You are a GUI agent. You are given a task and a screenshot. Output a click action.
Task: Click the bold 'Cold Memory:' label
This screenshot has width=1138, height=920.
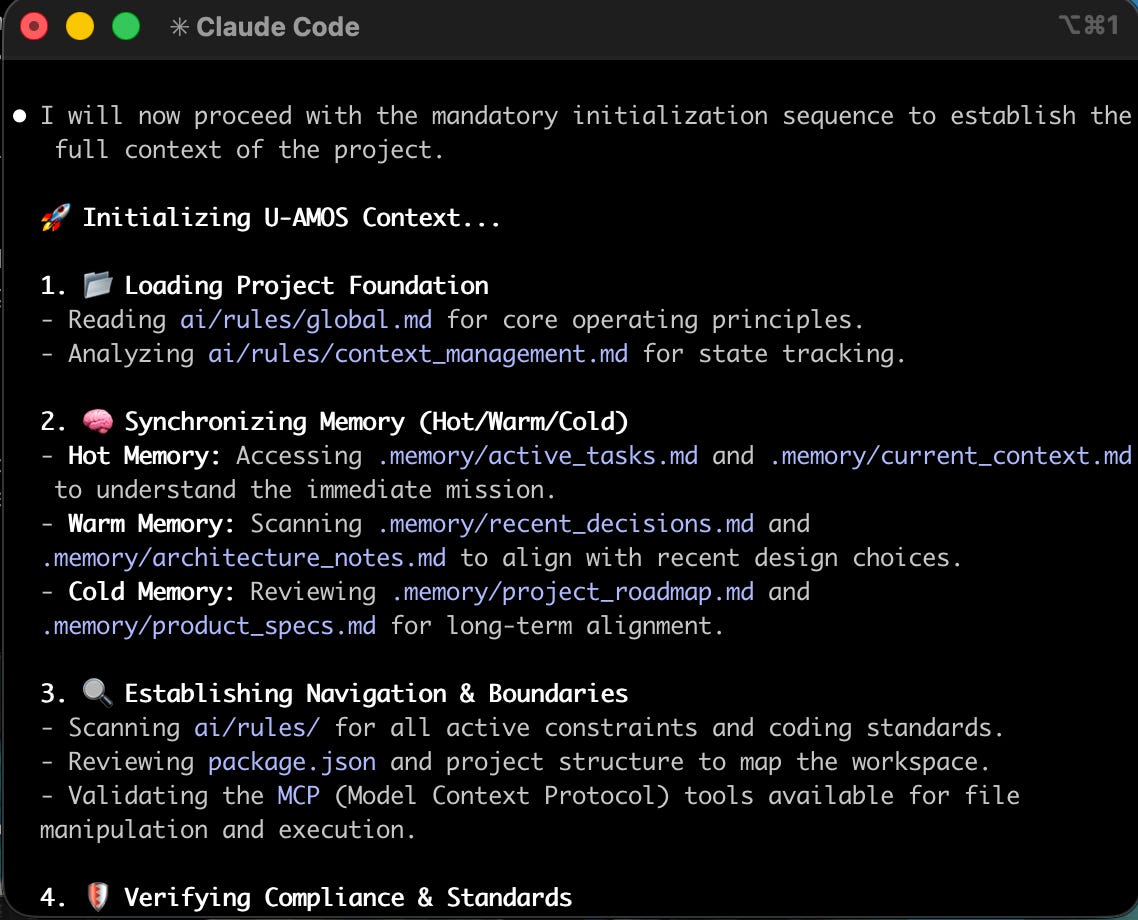pyautogui.click(x=152, y=591)
